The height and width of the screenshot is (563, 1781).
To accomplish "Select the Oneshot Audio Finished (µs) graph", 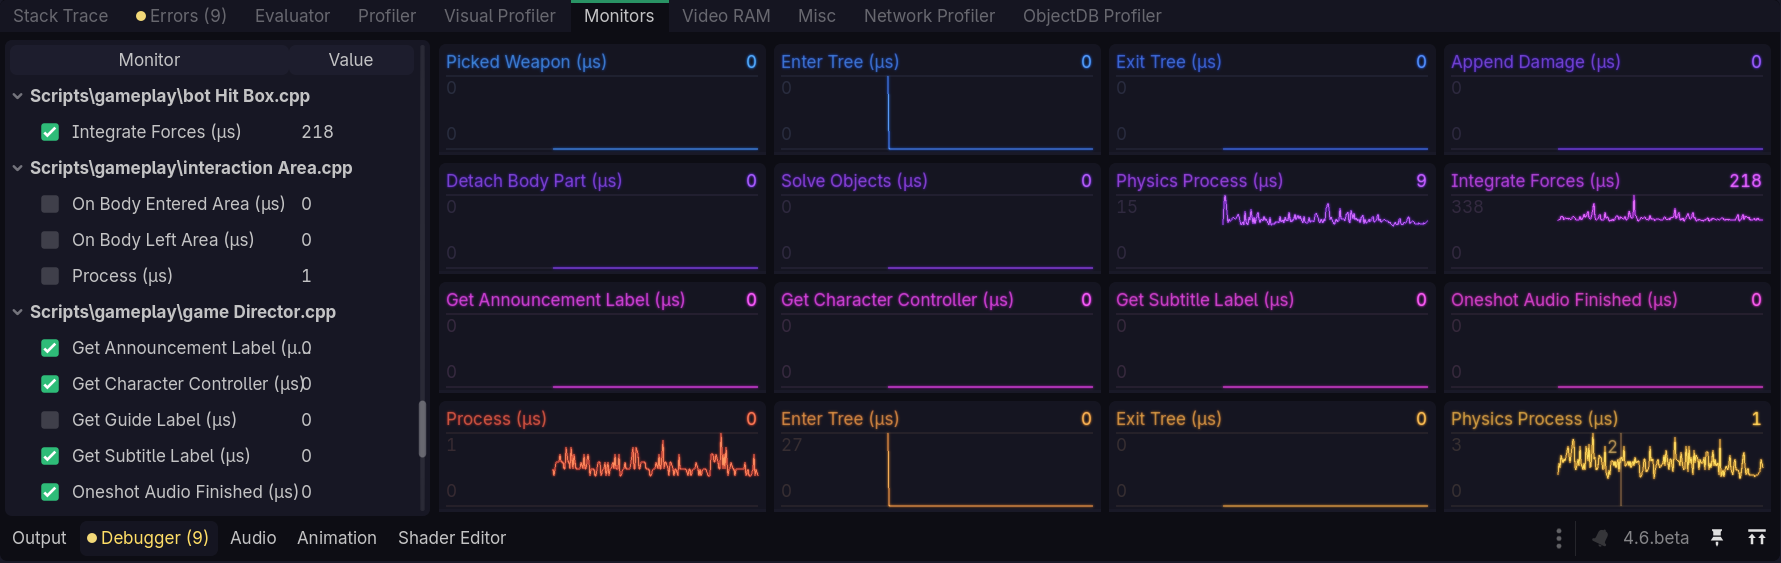I will pyautogui.click(x=1607, y=337).
